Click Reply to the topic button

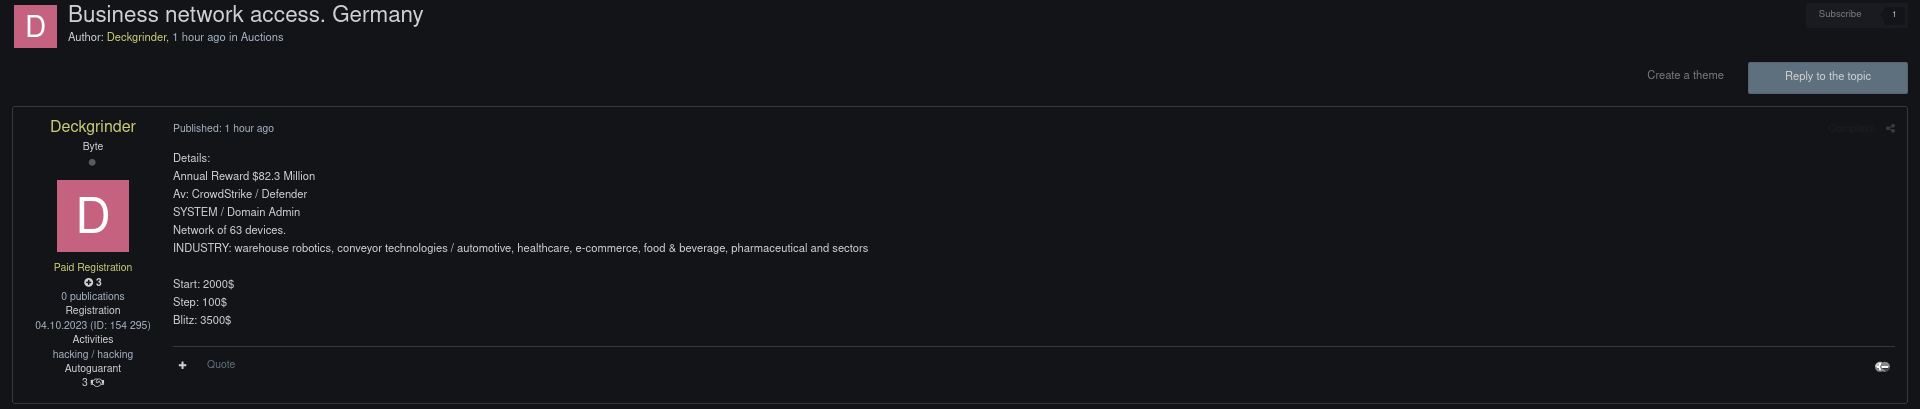point(1828,77)
